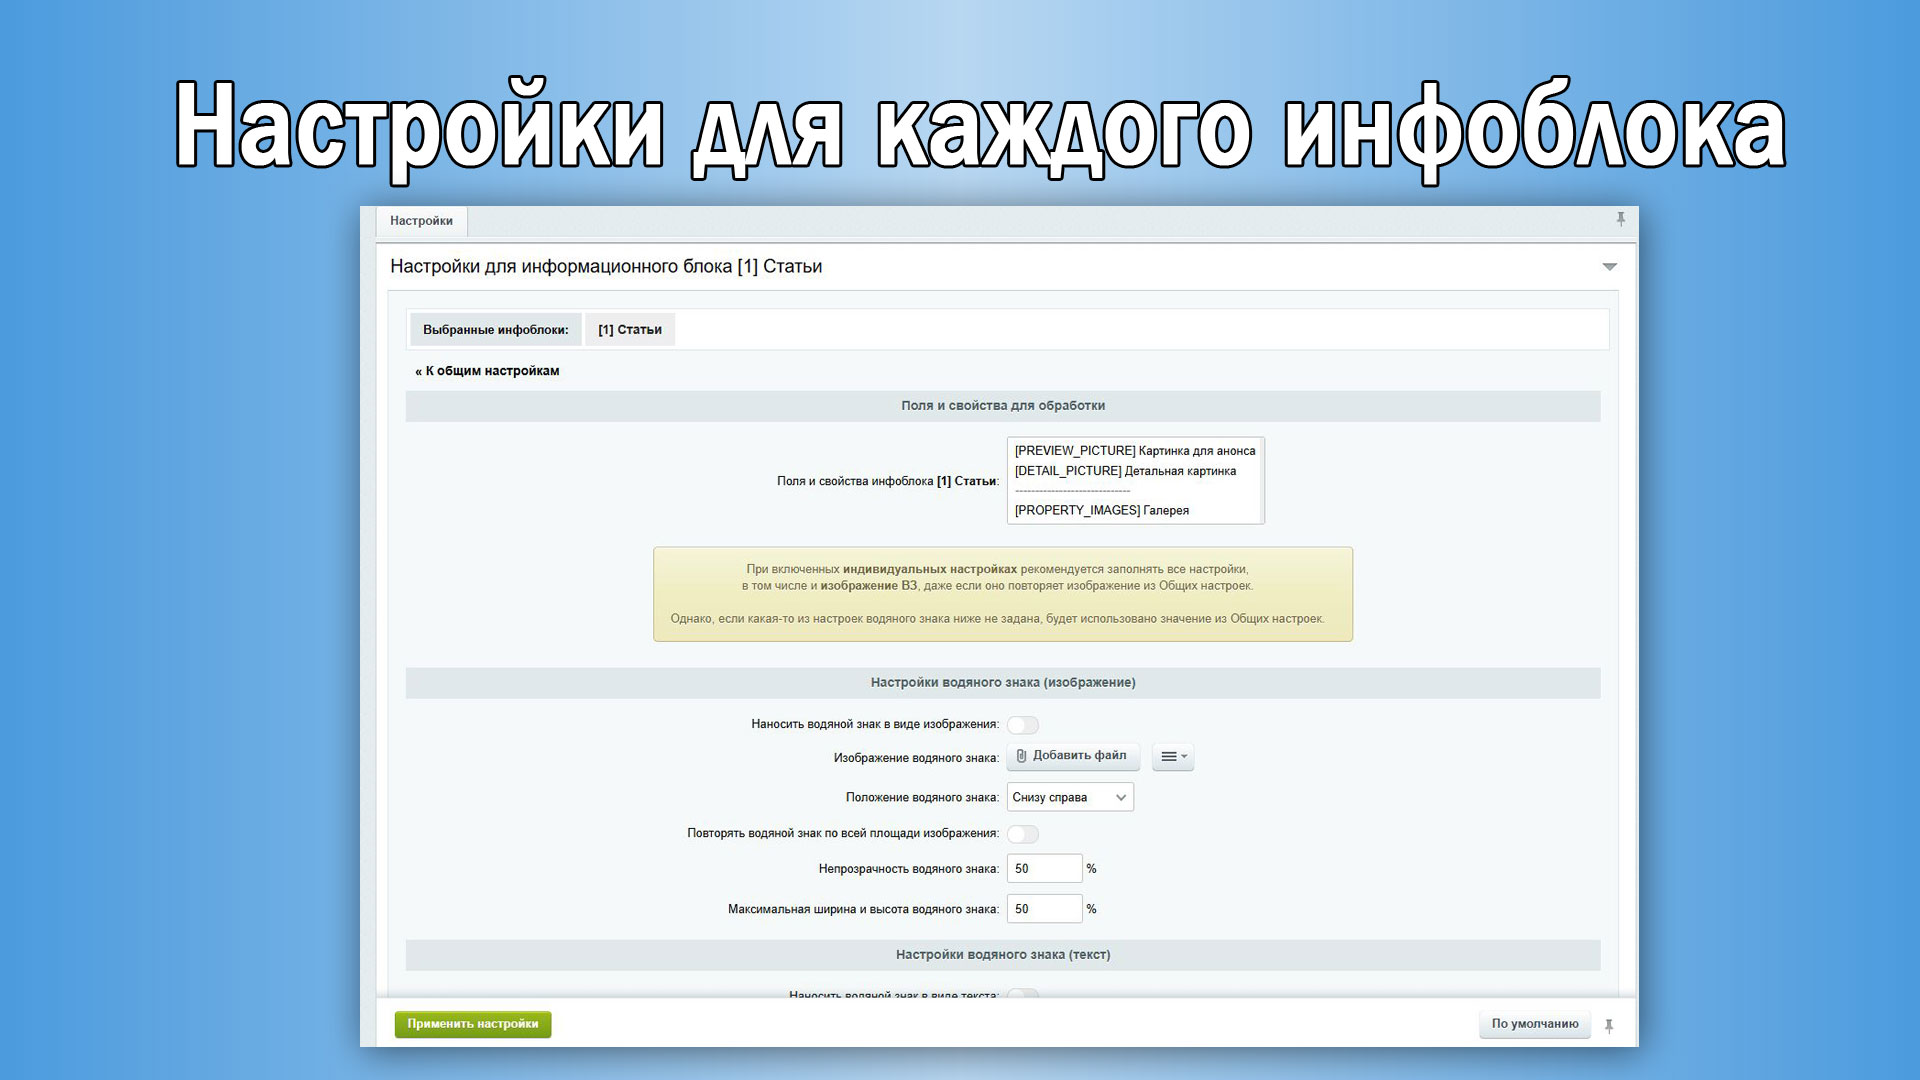The width and height of the screenshot is (1920, 1080).
Task: Select PREVIEW_PICTURE Картинка для анонса option
Action: tap(1134, 451)
